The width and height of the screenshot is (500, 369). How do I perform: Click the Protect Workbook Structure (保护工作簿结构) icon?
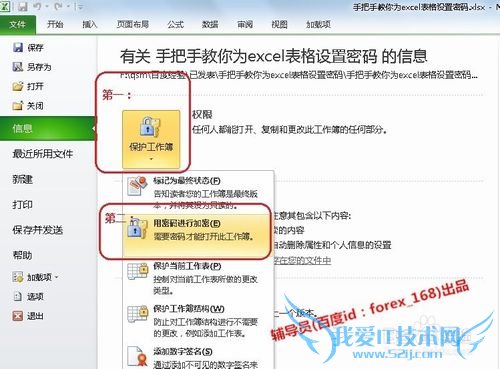tap(137, 313)
